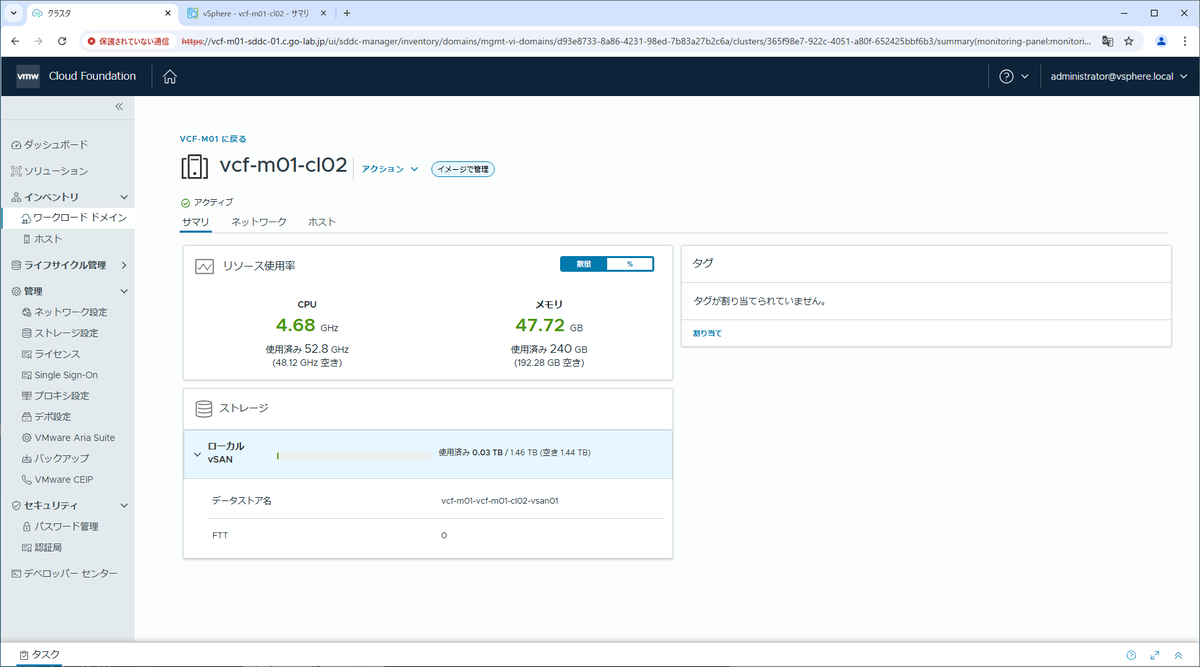The width and height of the screenshot is (1200, 667).
Task: Click the イメージで管理 badge
Action: point(463,169)
